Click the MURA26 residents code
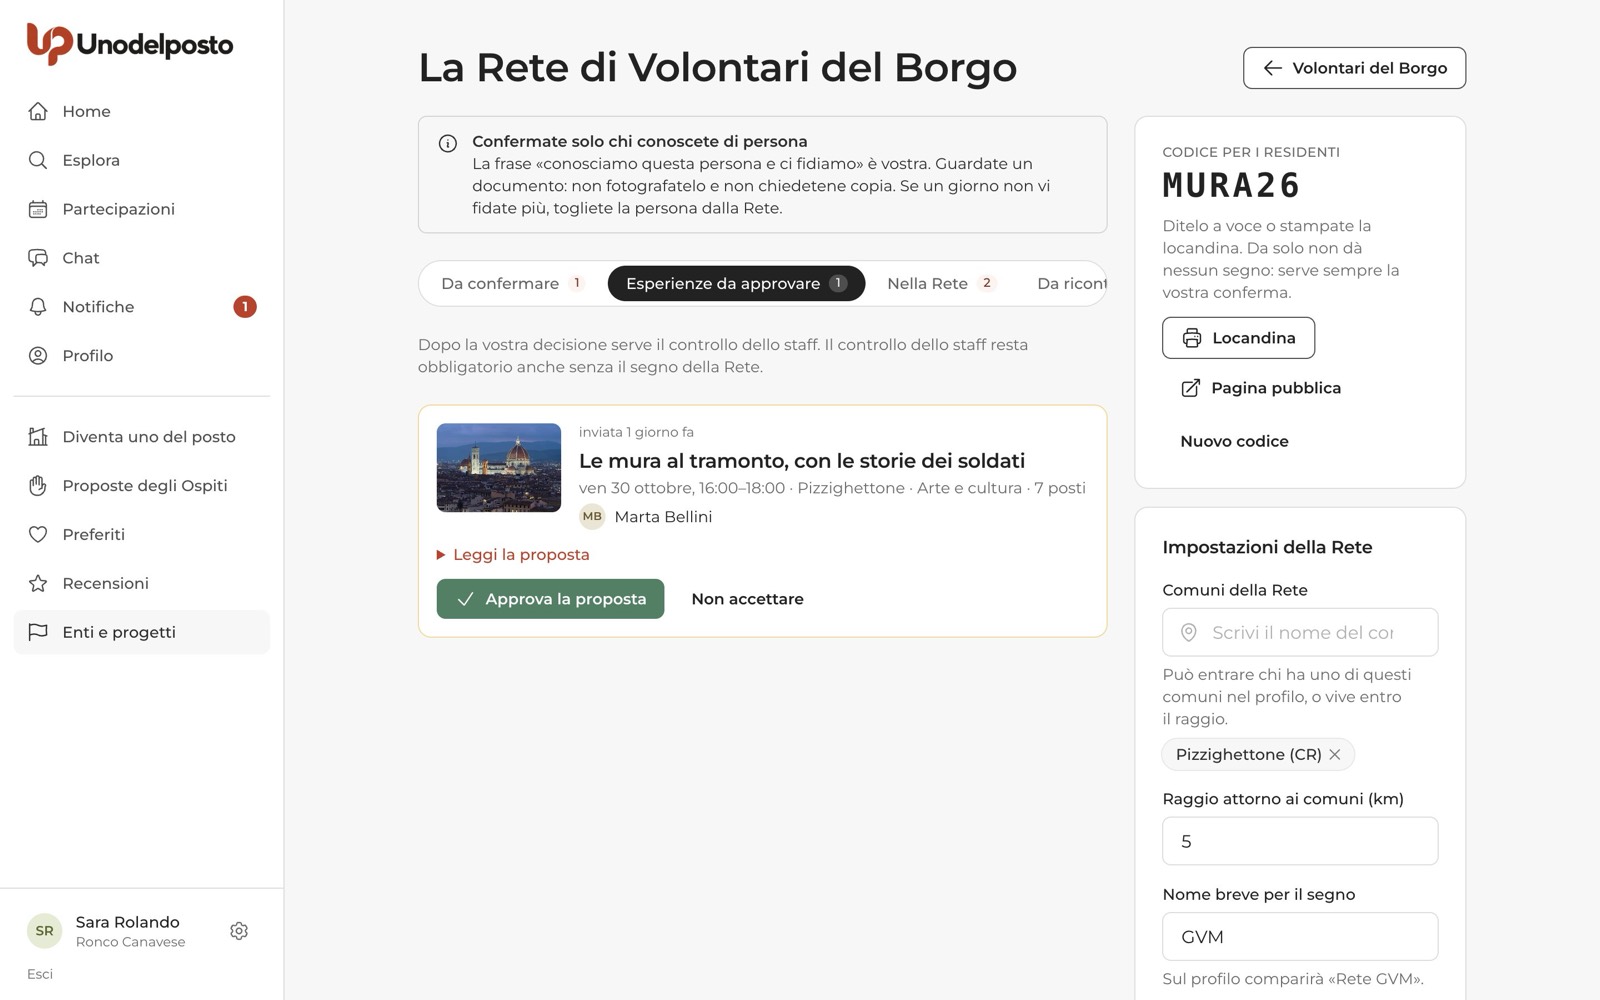The height and width of the screenshot is (1000, 1600). (1231, 186)
